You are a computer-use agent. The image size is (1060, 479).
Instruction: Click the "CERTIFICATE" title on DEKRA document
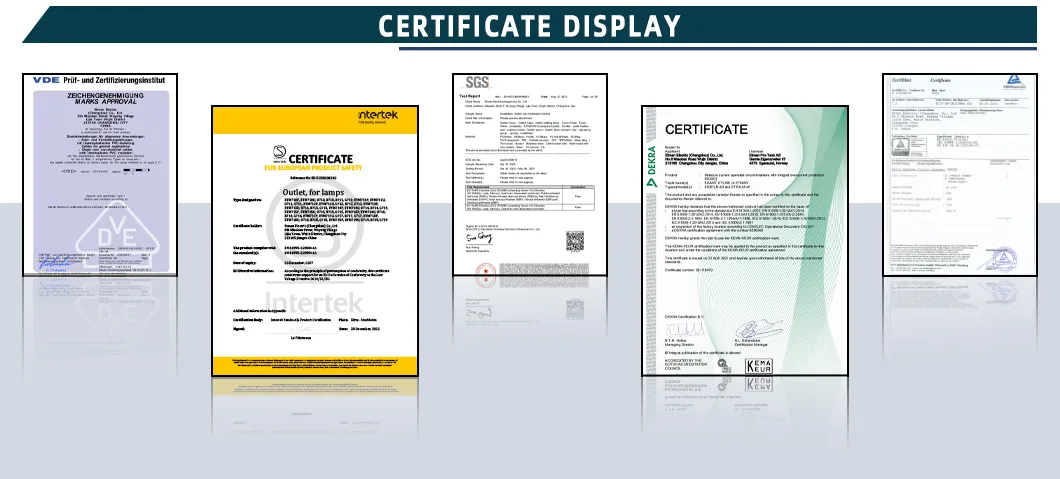706,129
